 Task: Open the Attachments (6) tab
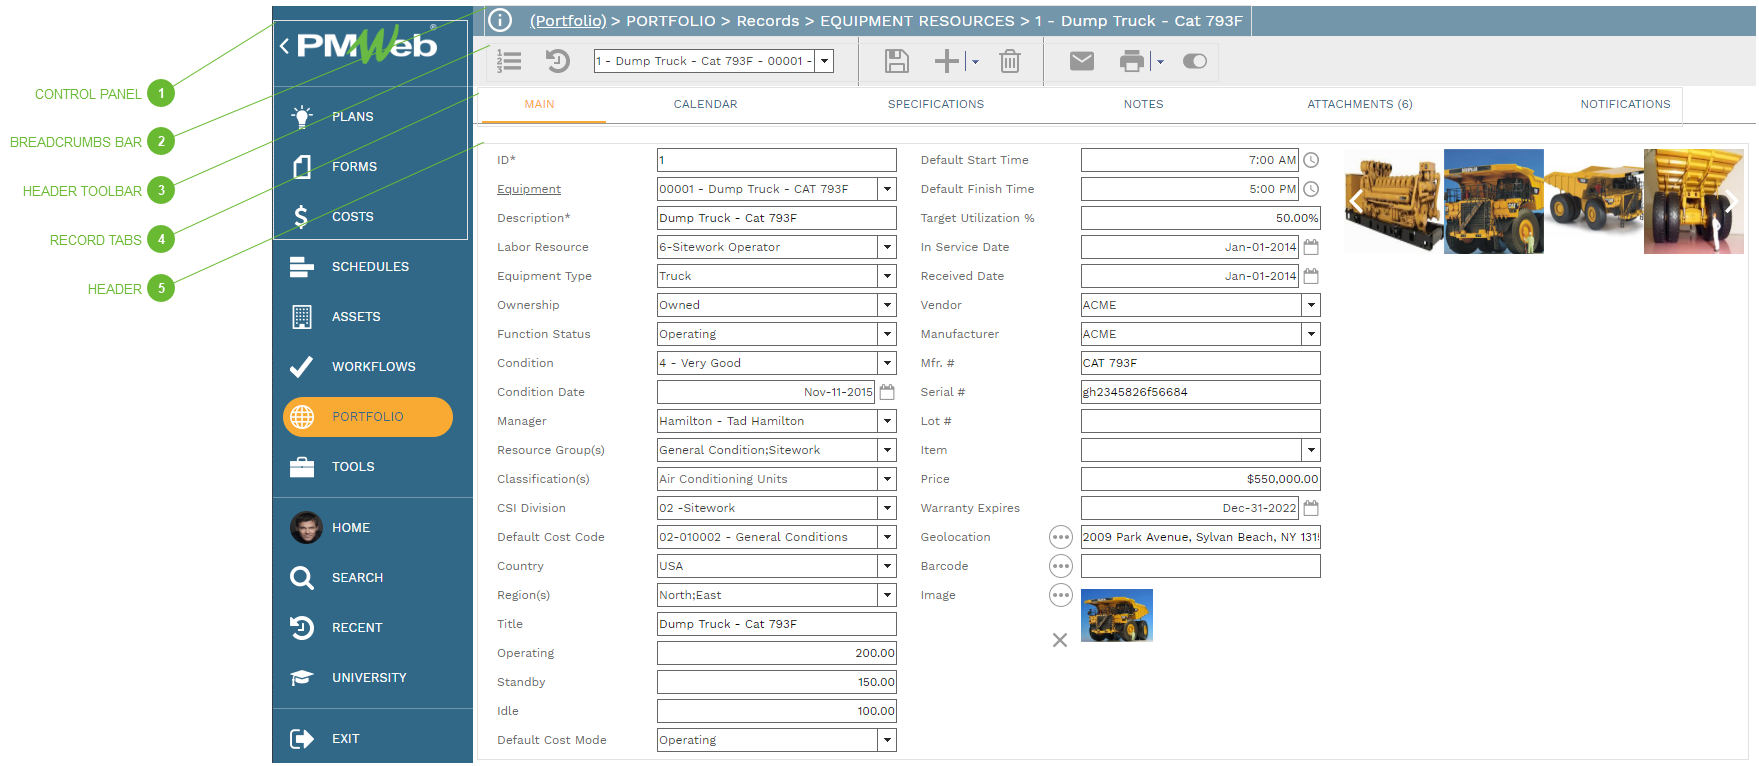coord(1359,104)
